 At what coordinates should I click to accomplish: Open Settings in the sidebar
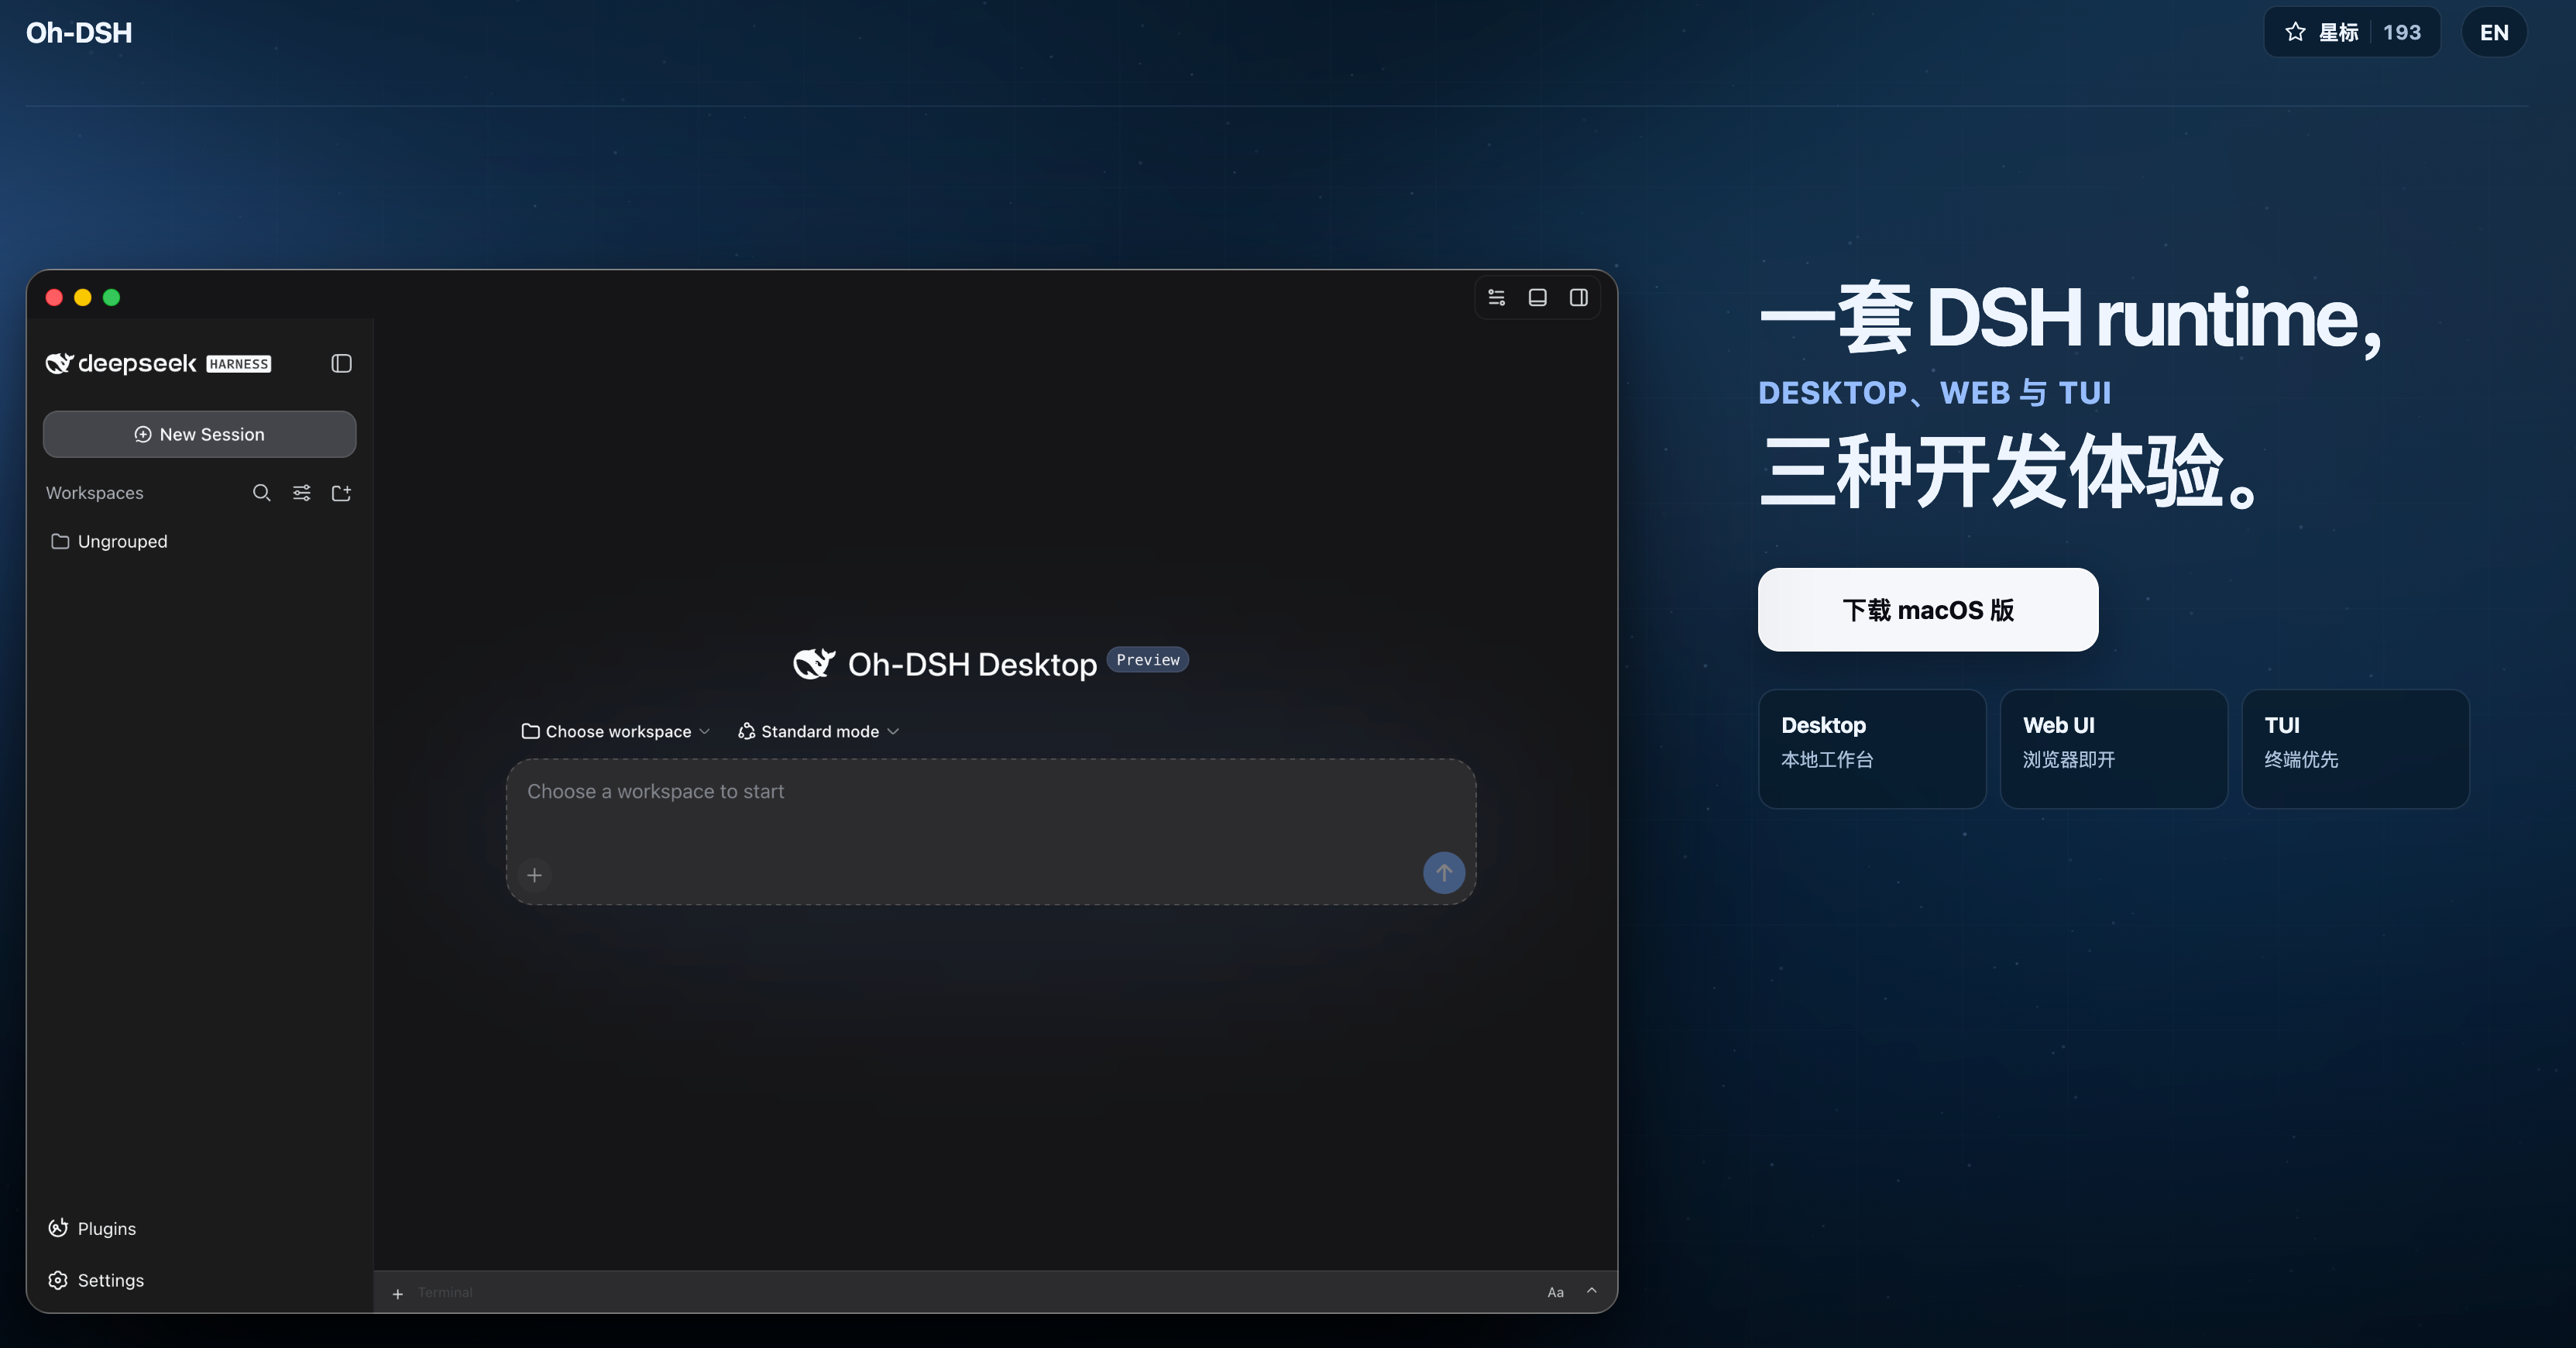coord(96,1280)
